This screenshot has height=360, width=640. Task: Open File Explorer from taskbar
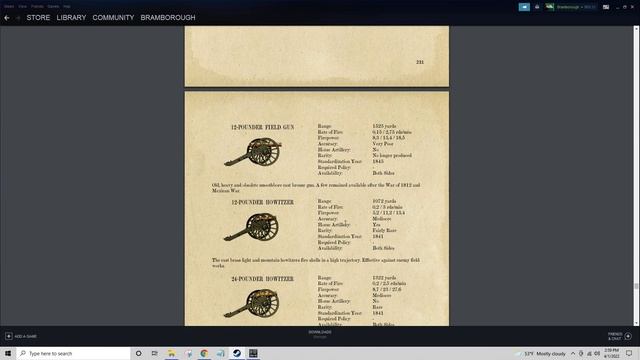171,353
